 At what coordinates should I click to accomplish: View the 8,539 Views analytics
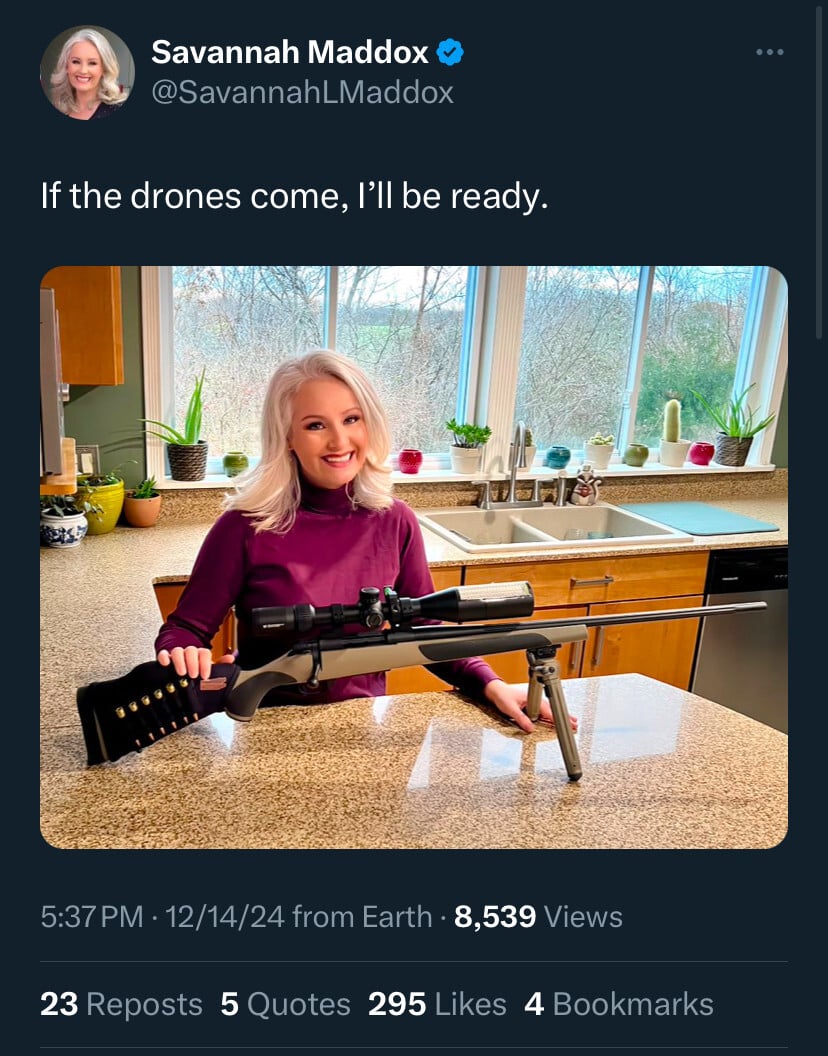click(538, 916)
